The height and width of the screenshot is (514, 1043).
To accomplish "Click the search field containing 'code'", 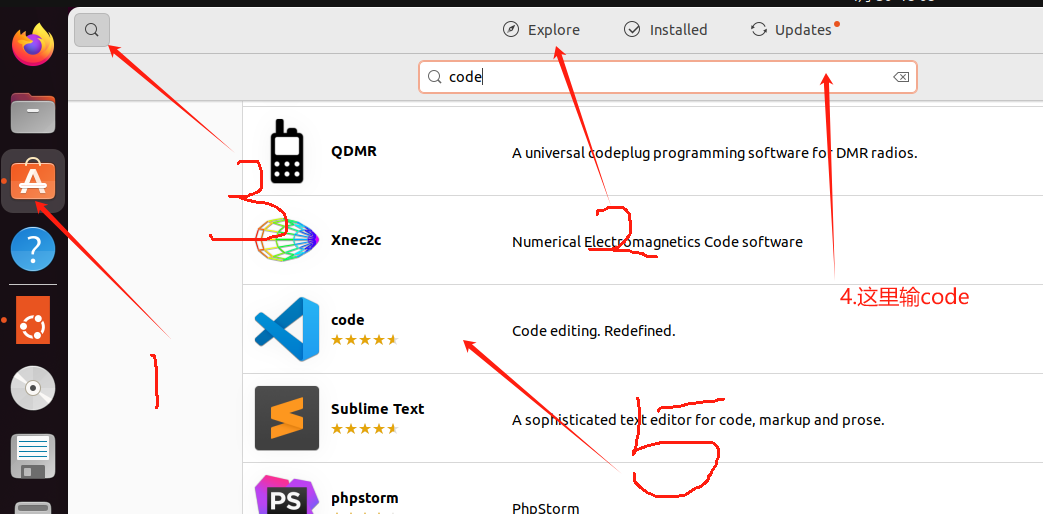I will pos(667,77).
